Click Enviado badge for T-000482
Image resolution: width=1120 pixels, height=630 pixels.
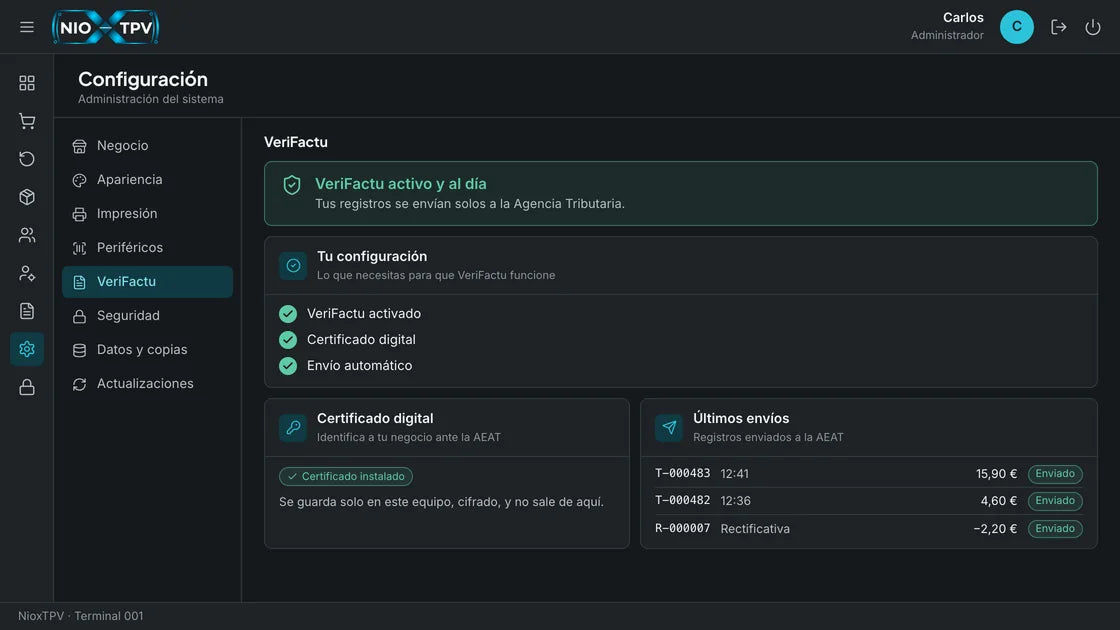click(1055, 501)
